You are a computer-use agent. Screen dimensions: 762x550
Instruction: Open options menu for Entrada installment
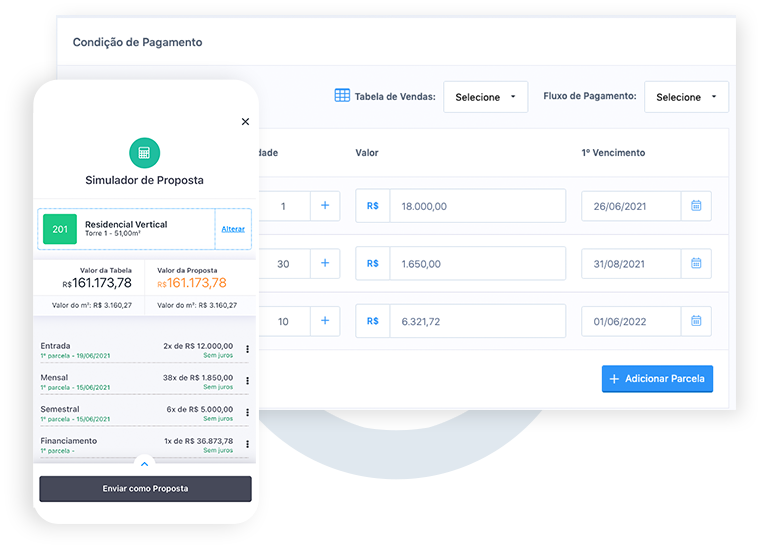click(x=247, y=349)
